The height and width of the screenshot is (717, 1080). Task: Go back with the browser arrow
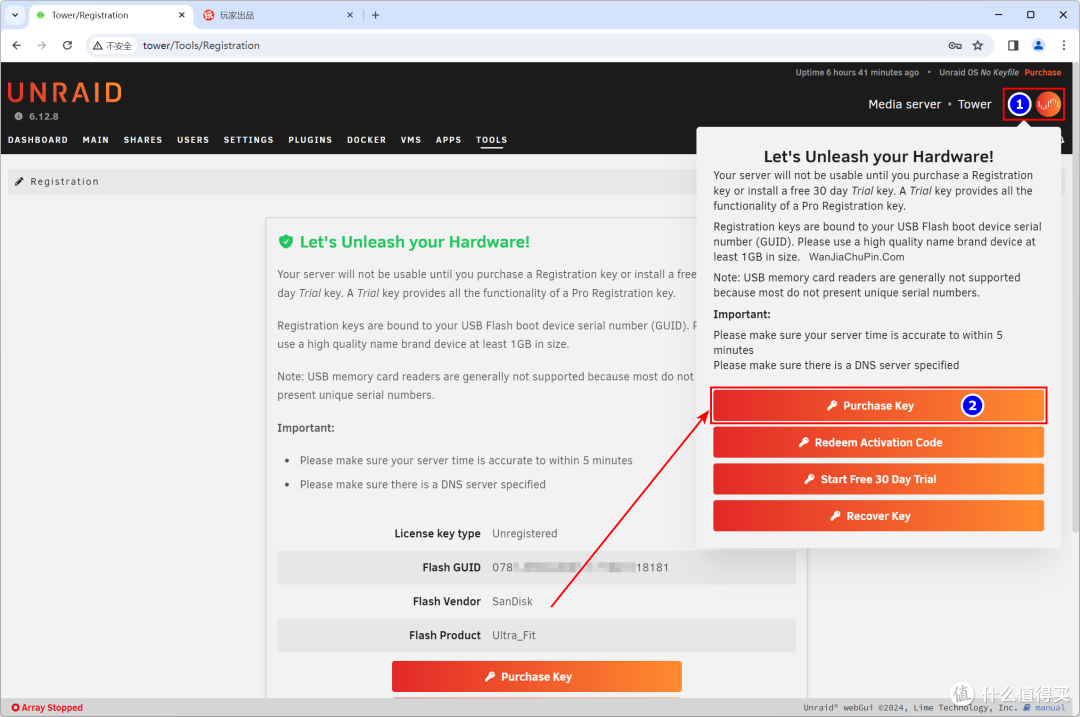point(16,45)
